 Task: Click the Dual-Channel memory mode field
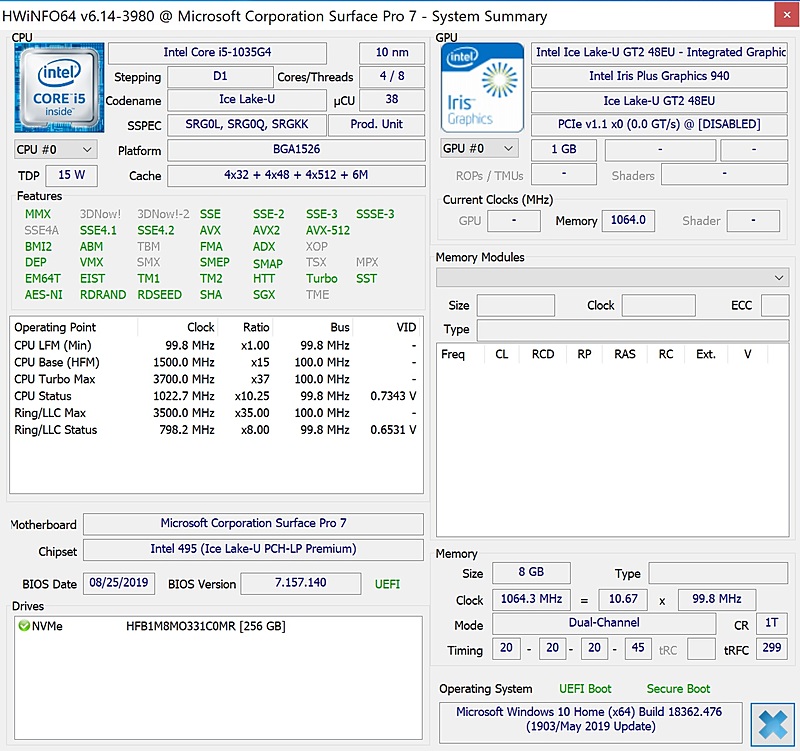pos(610,623)
